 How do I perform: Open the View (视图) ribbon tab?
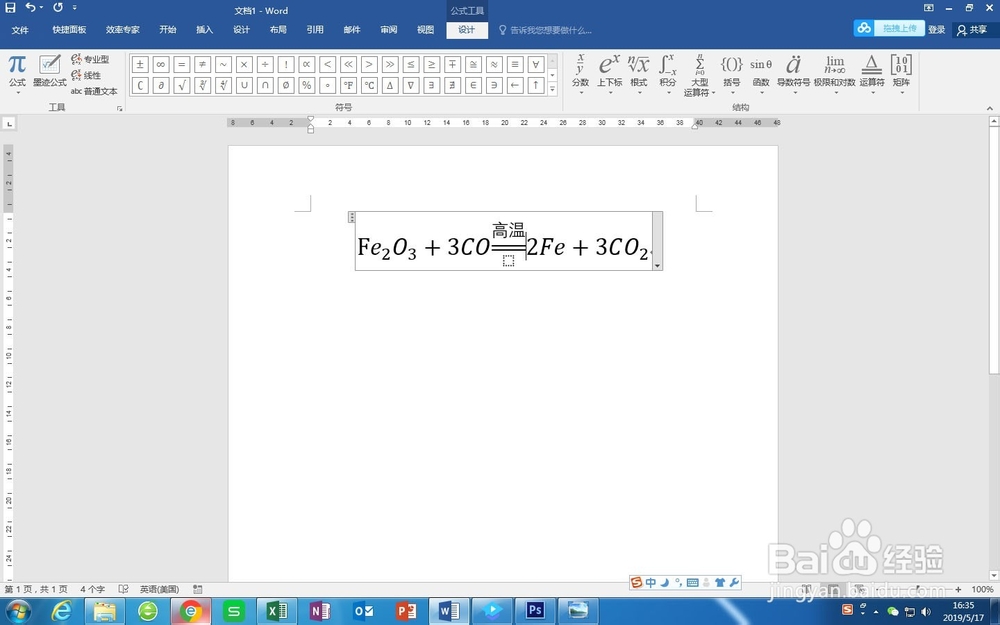click(x=425, y=30)
